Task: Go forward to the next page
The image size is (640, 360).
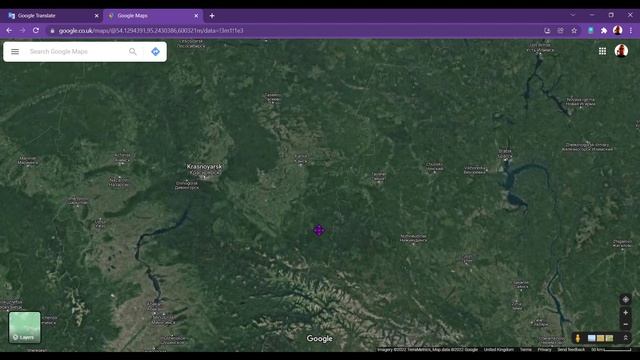Action: [x=22, y=30]
